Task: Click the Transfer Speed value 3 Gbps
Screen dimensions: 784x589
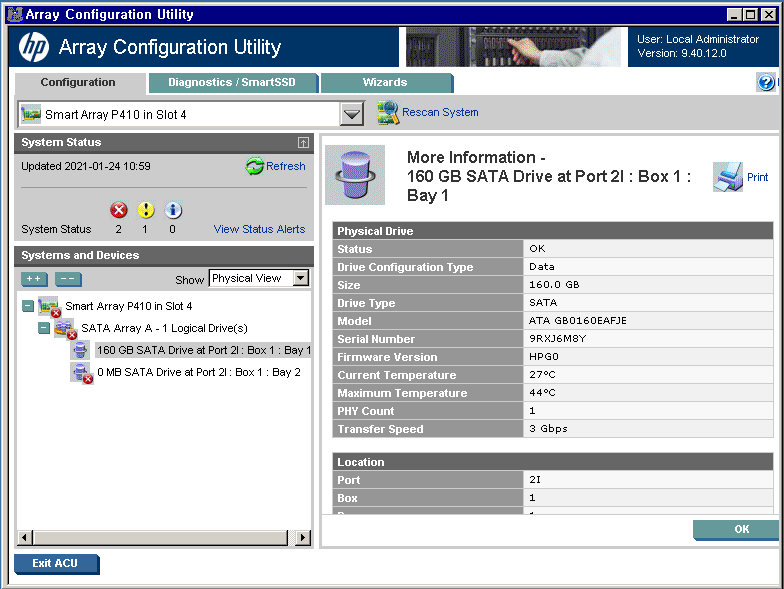Action: pos(548,428)
